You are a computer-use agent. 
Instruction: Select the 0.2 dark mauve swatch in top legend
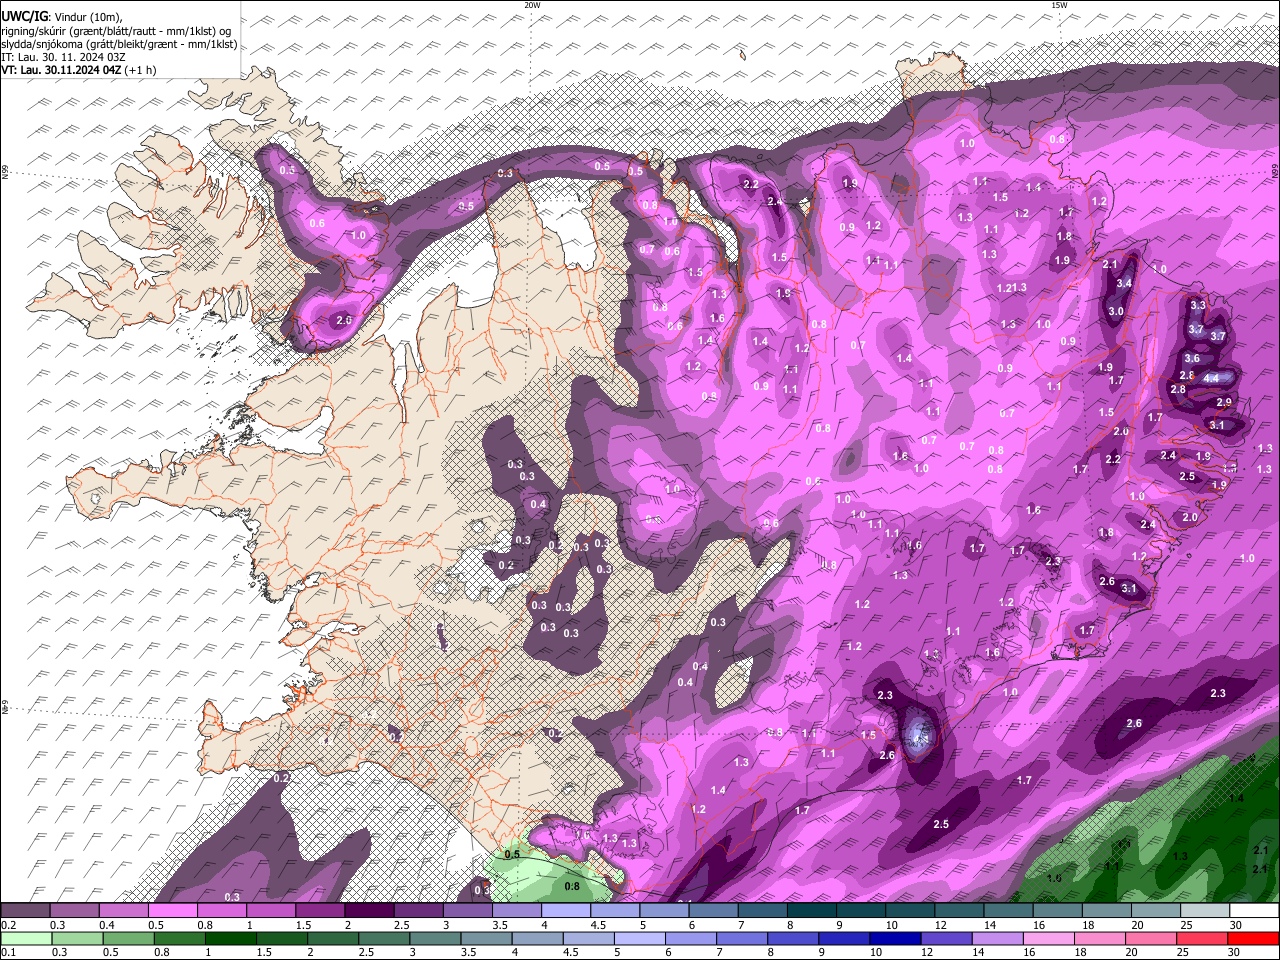(x=25, y=911)
